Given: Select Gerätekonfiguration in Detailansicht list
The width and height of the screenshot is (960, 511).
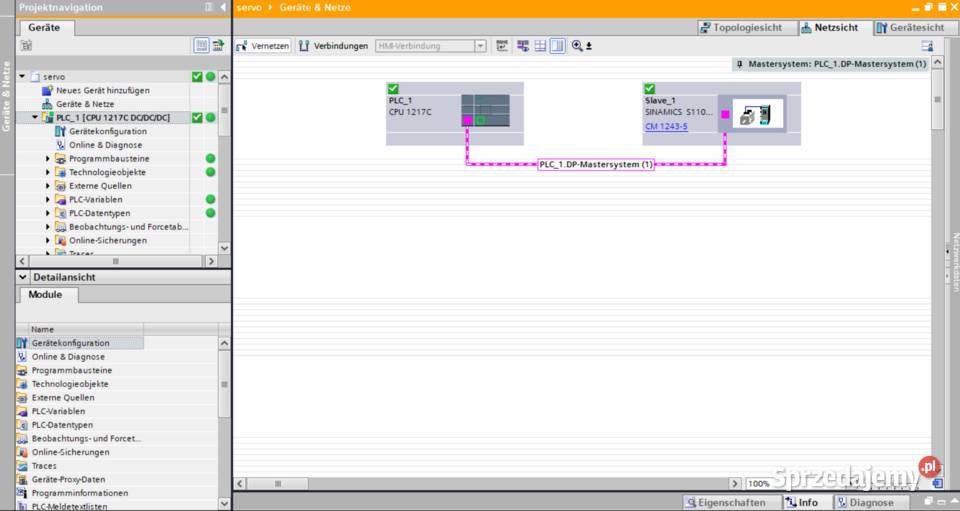Looking at the screenshot, I should pyautogui.click(x=70, y=343).
